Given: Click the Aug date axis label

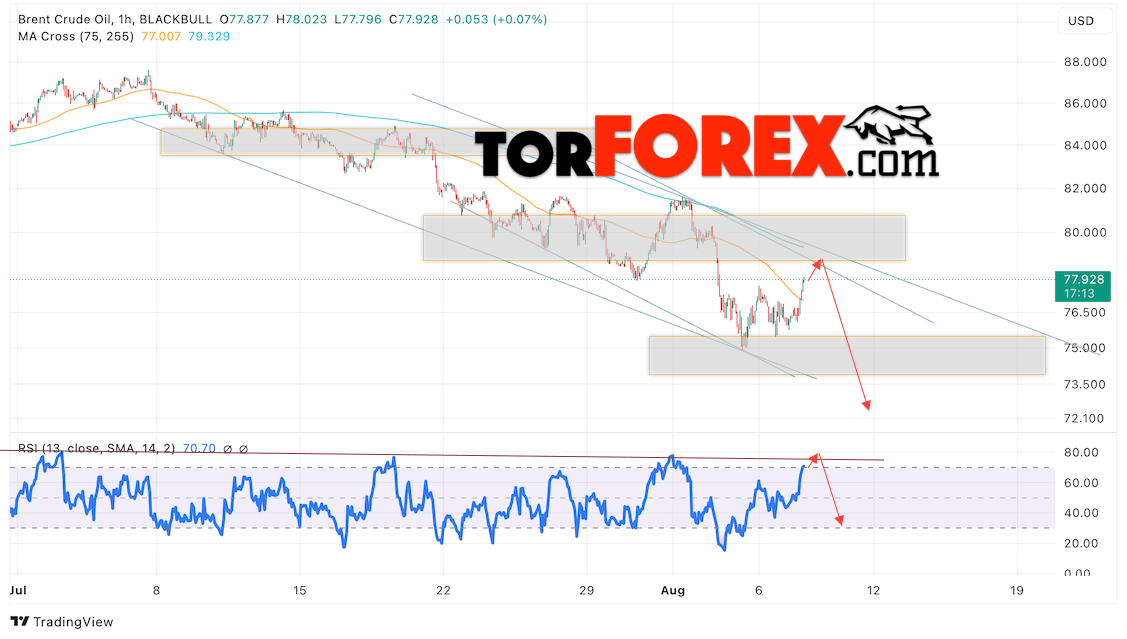Looking at the screenshot, I should coord(673,591).
